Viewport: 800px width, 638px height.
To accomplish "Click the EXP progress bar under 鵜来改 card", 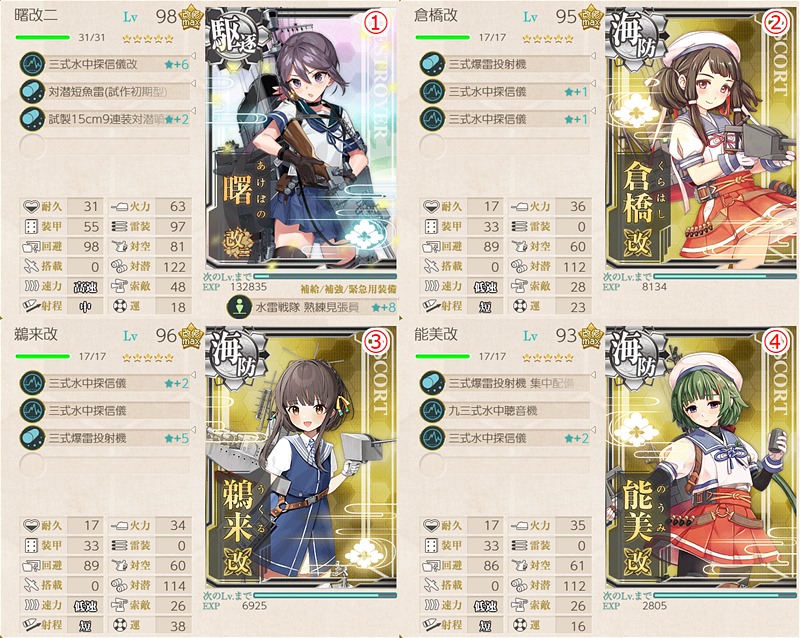I will coord(325,595).
